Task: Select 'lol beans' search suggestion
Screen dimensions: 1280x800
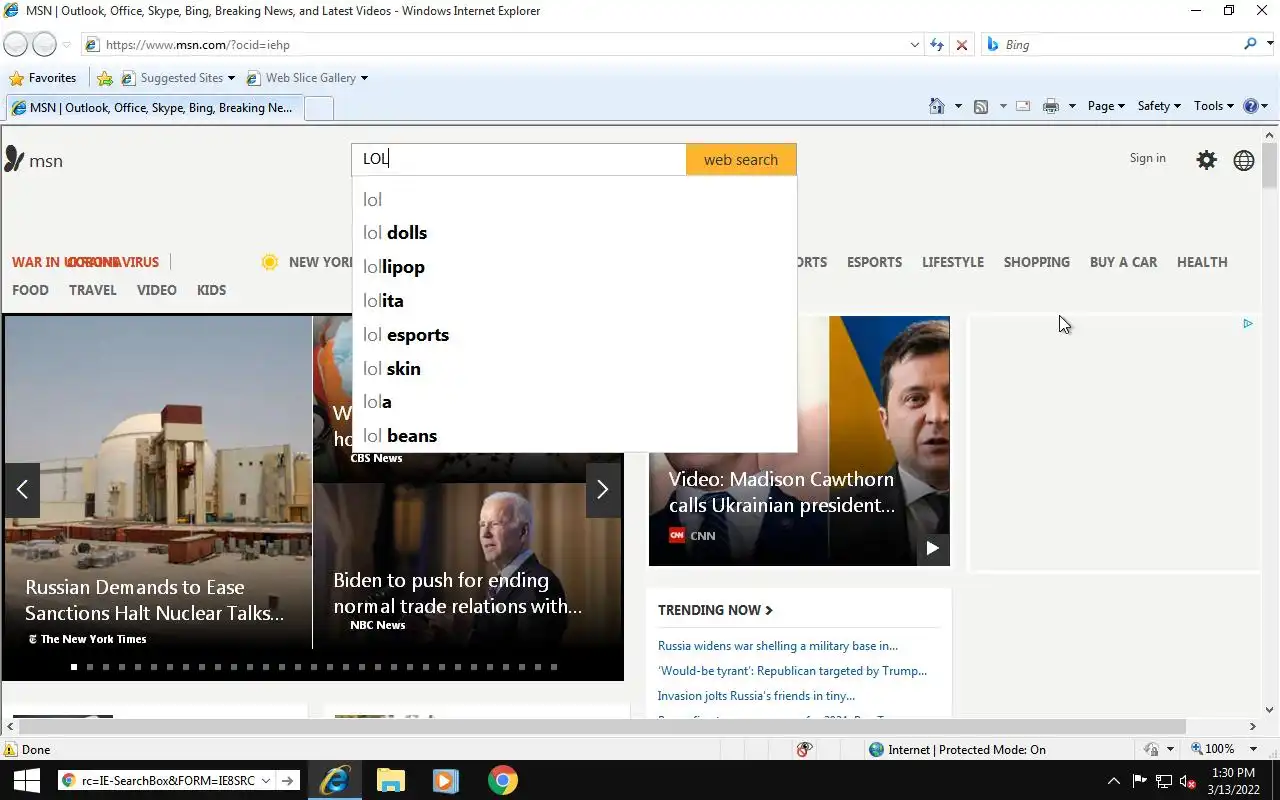Action: click(574, 436)
